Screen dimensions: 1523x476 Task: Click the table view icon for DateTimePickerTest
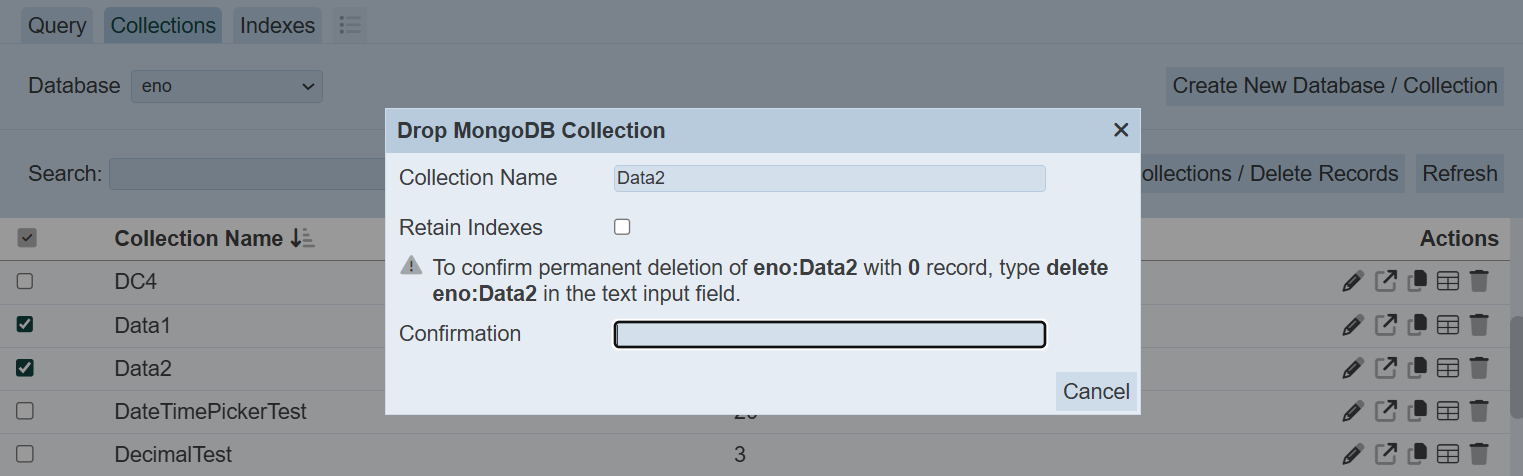[1447, 411]
